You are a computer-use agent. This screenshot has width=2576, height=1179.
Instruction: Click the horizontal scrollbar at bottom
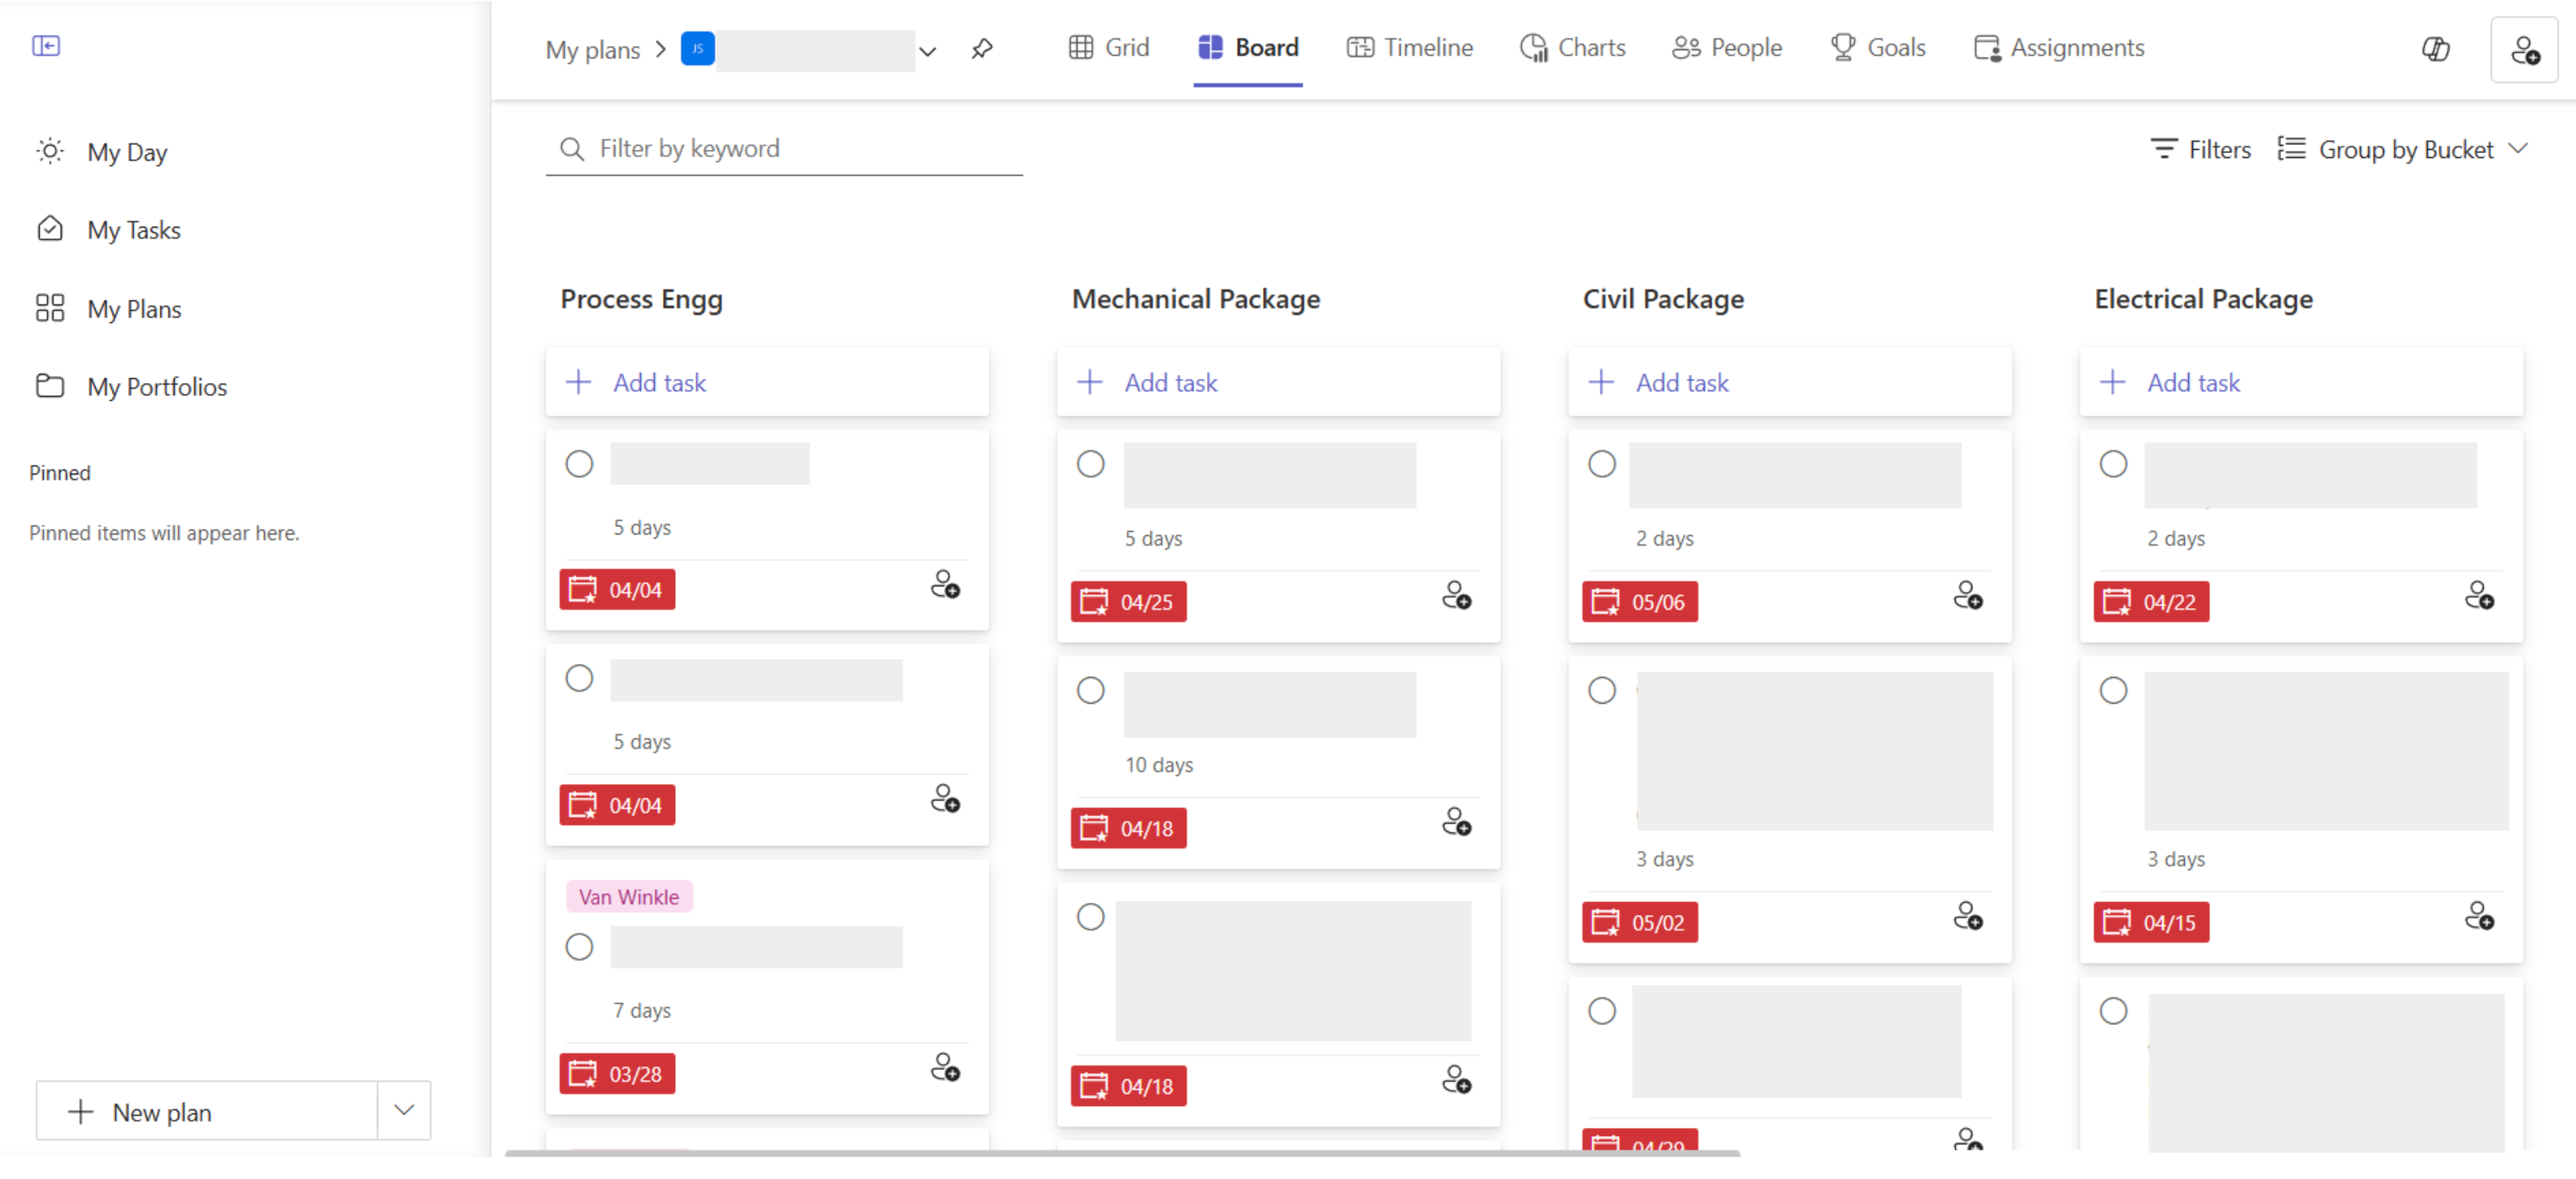coord(1122,1153)
